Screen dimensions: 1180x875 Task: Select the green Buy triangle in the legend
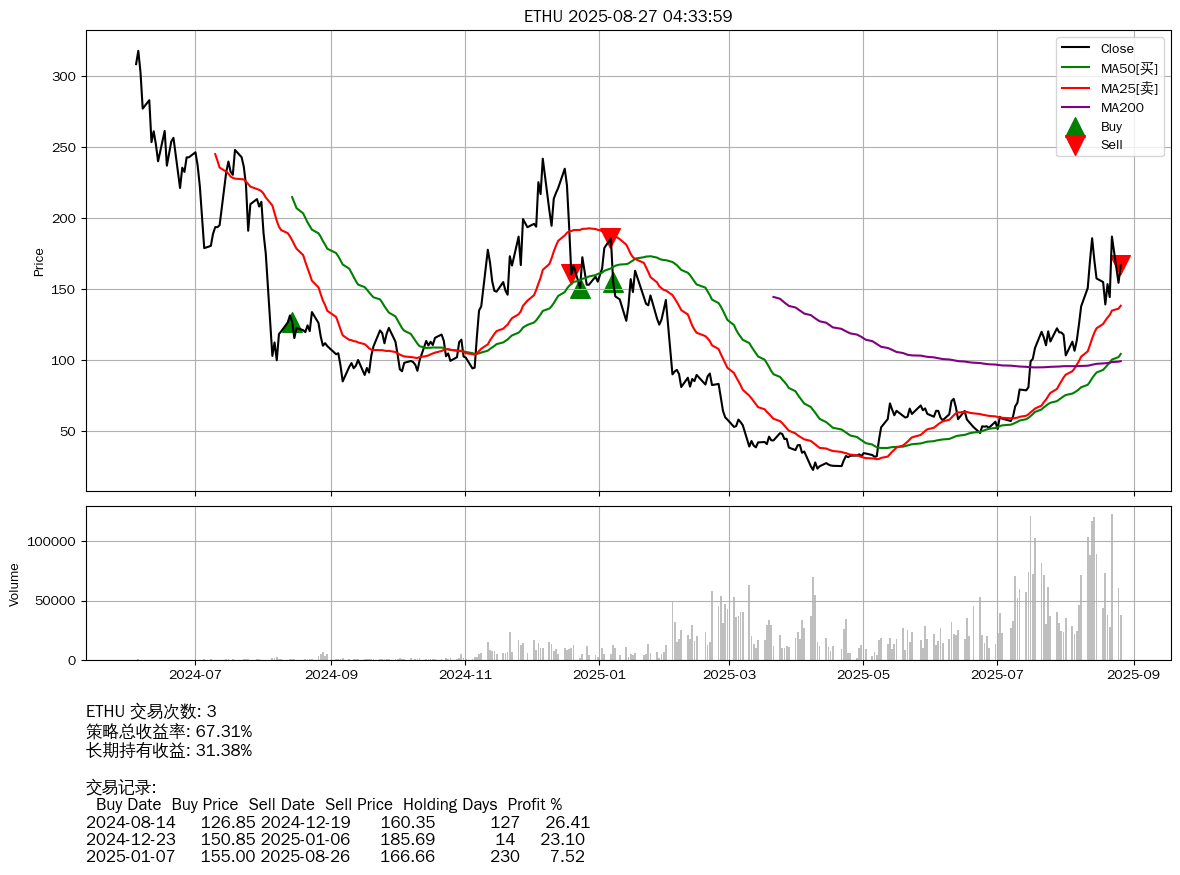pyautogui.click(x=1075, y=126)
